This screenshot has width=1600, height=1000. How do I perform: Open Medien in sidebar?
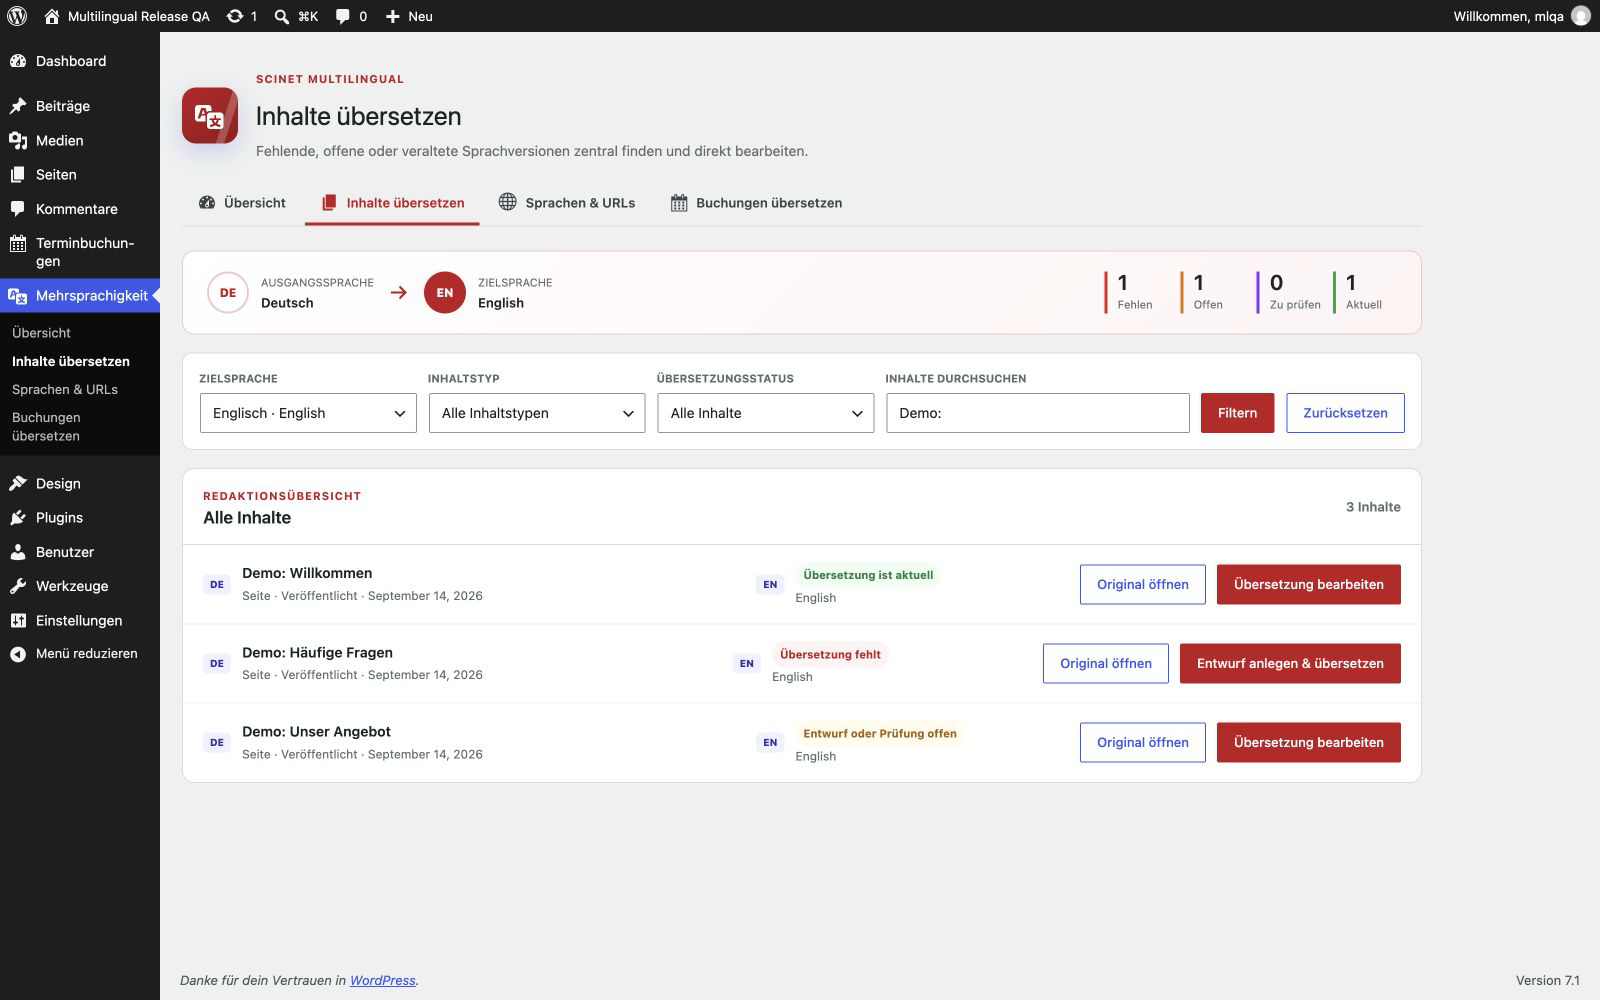80,141
